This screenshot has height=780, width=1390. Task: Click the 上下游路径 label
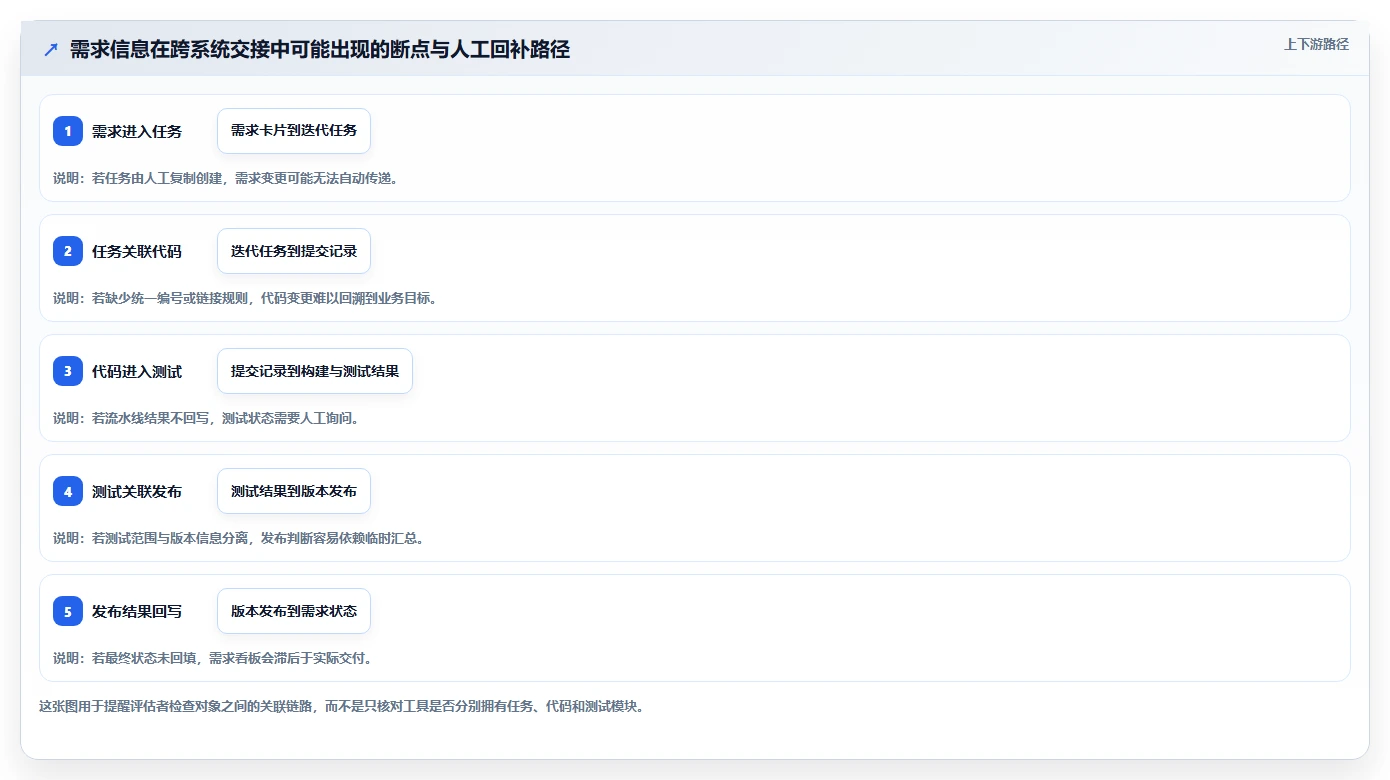coord(1316,44)
